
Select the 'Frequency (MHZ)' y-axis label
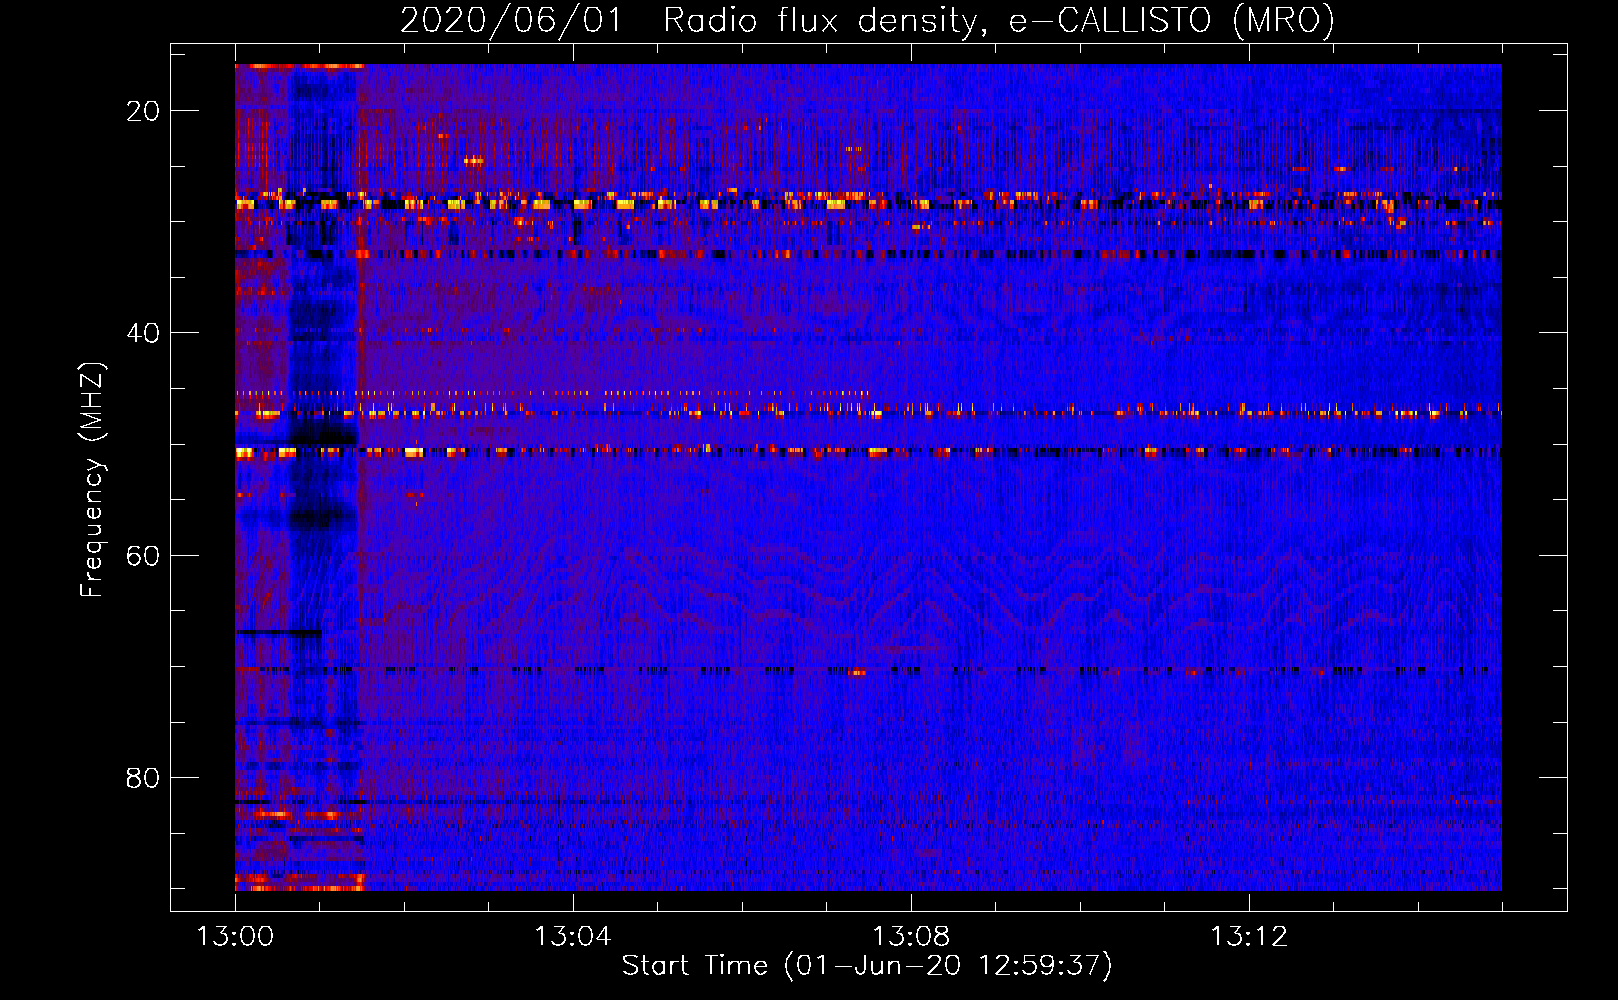tap(92, 480)
